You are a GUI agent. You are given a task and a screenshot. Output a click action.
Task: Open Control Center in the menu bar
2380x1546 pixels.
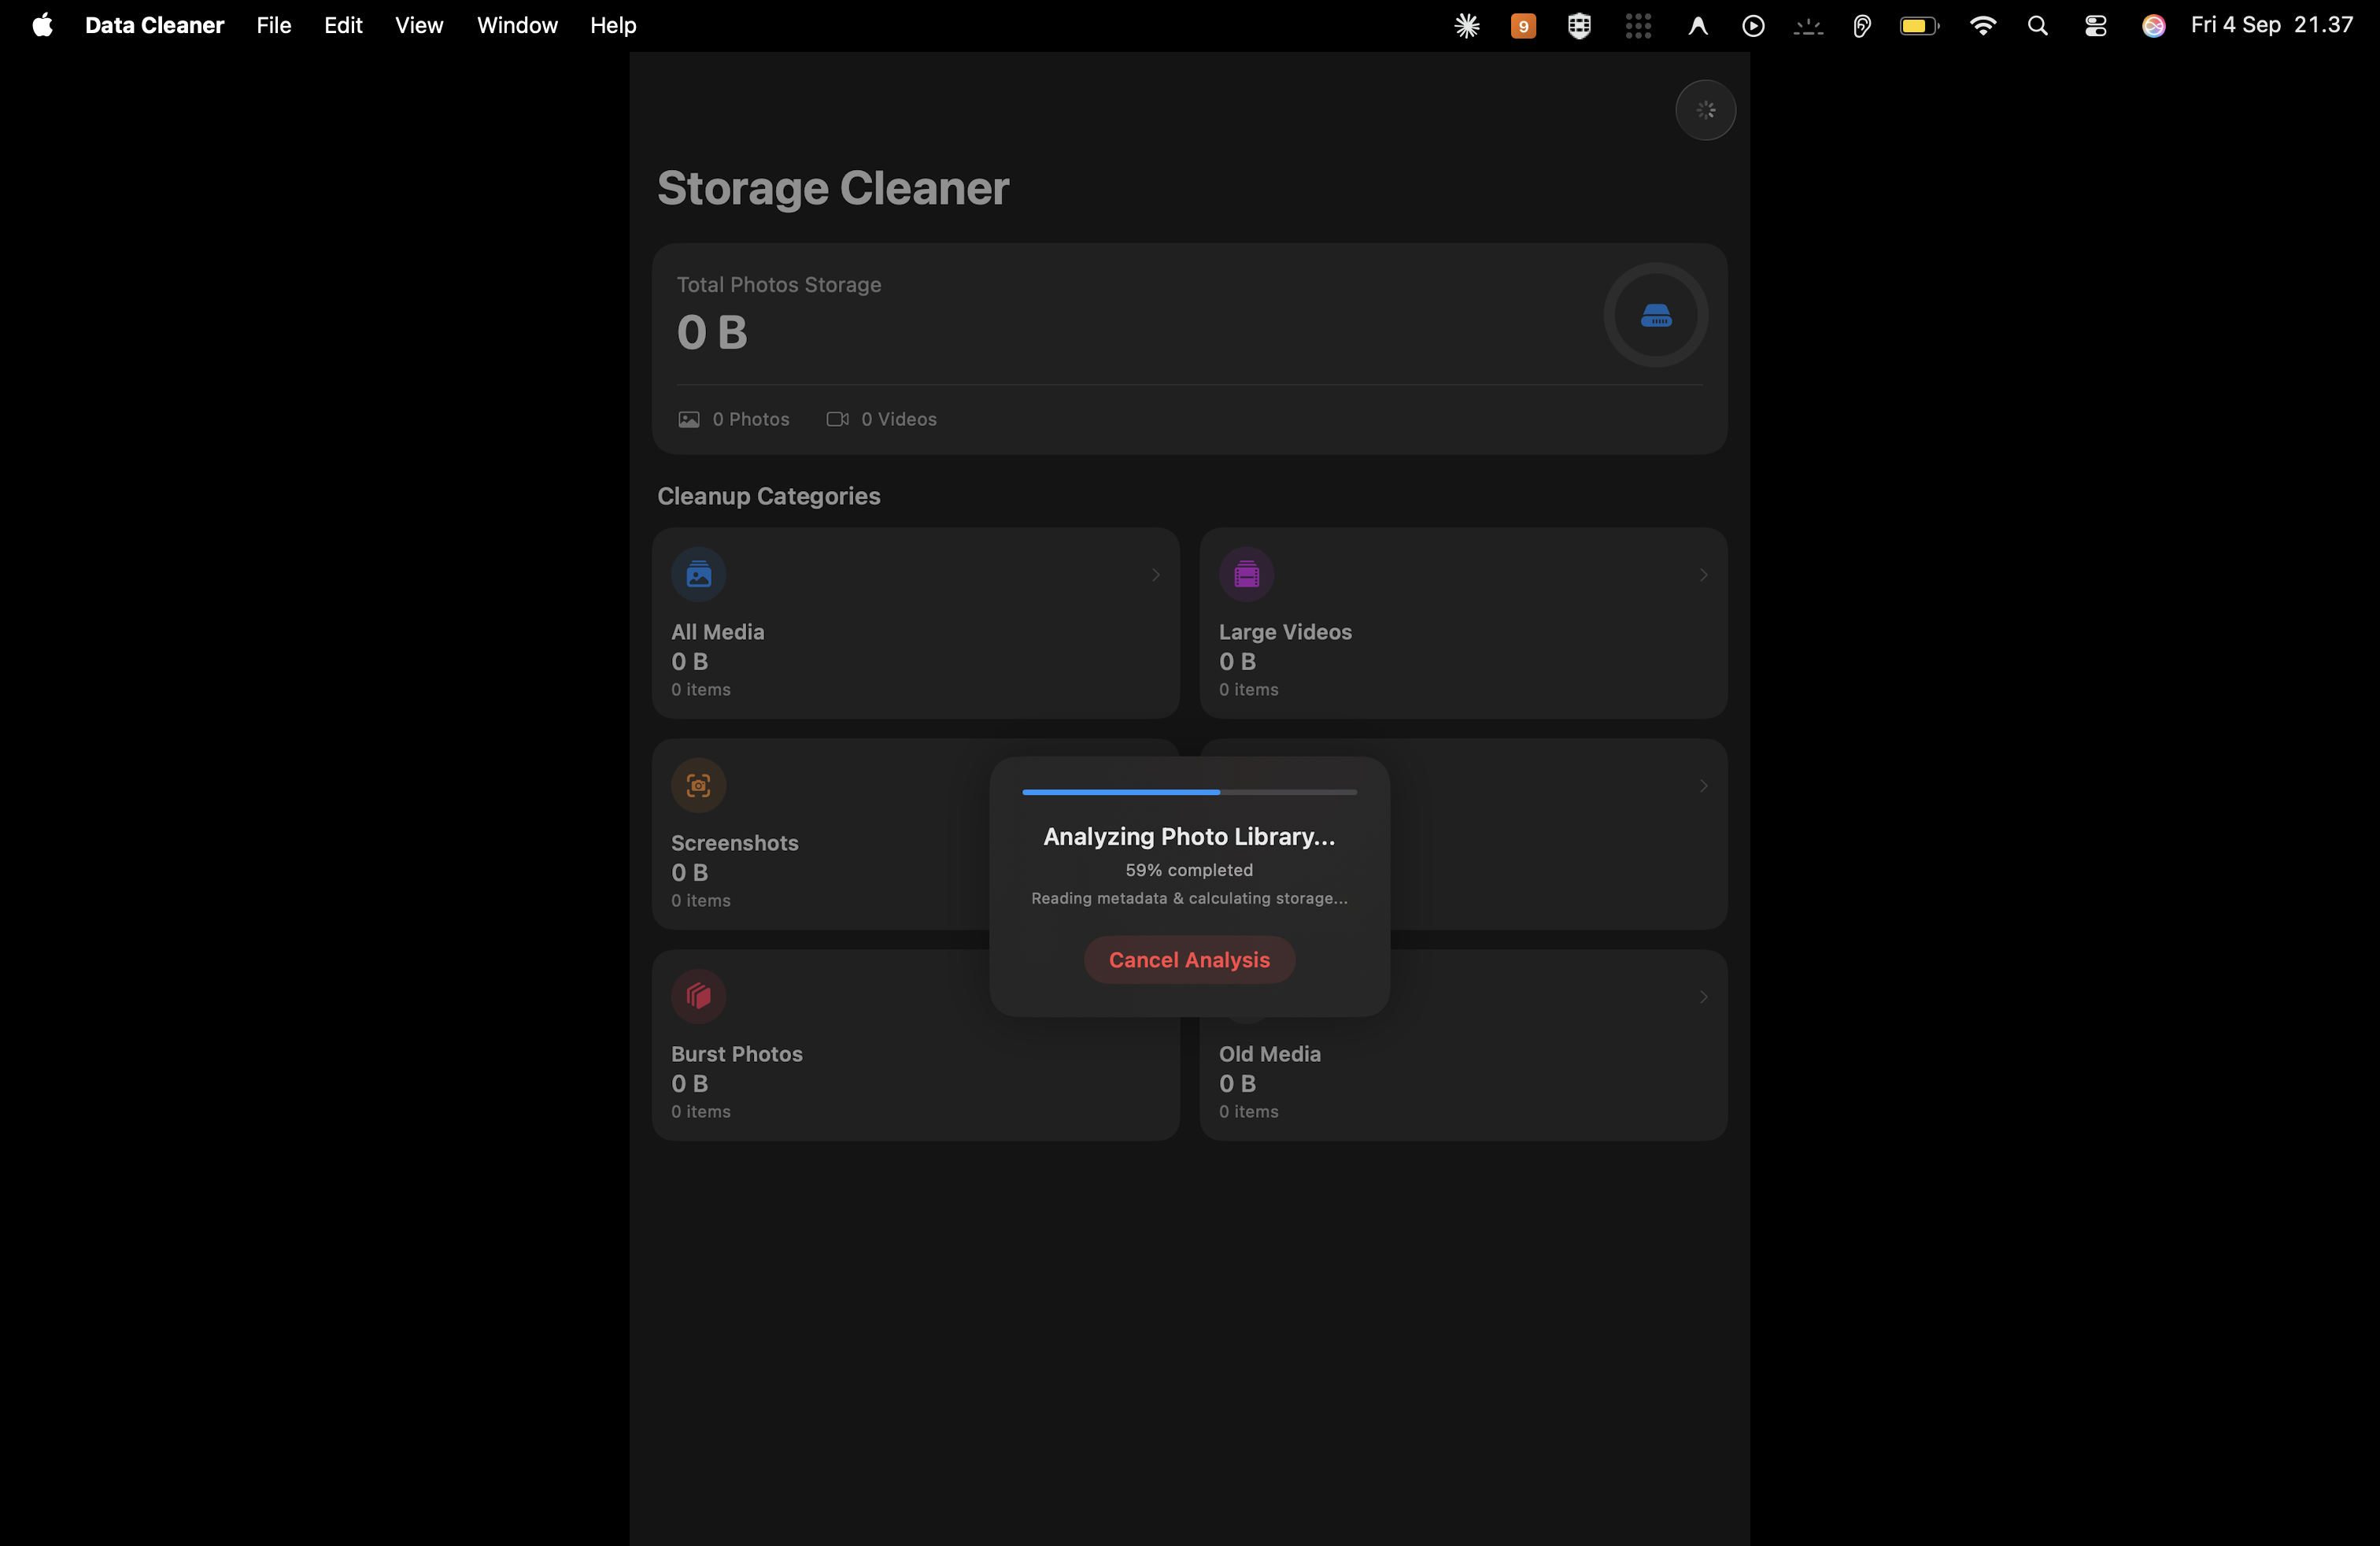[2095, 26]
